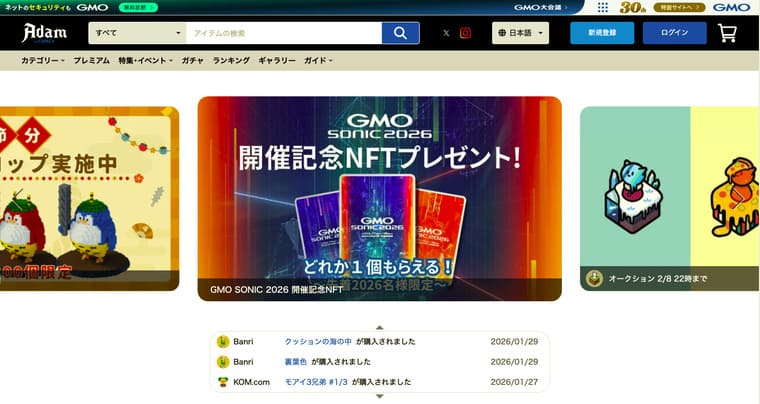Open the GMO SONIC 2026 NFT banner
The image size is (760, 404).
(x=380, y=199)
